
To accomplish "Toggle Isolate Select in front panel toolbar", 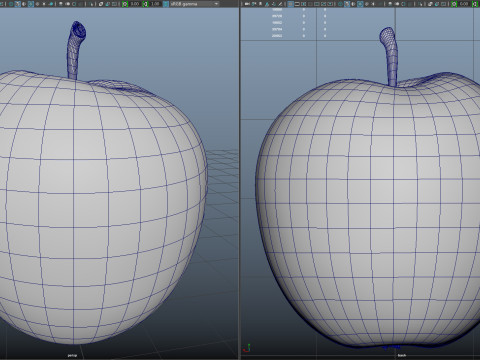I will [x=420, y=4].
